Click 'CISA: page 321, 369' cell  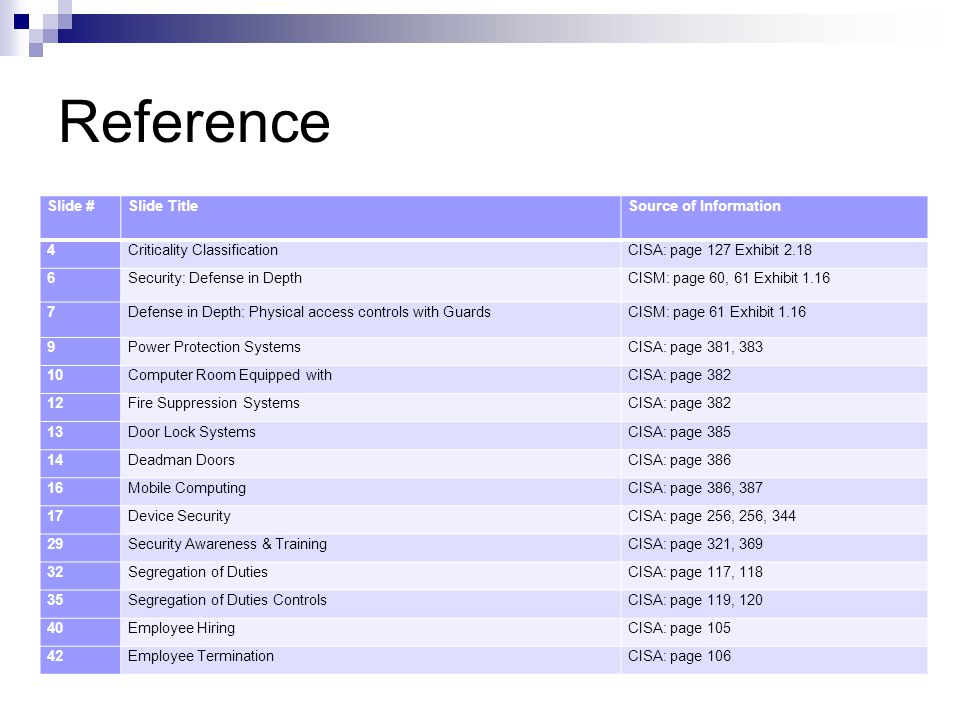[x=774, y=548]
